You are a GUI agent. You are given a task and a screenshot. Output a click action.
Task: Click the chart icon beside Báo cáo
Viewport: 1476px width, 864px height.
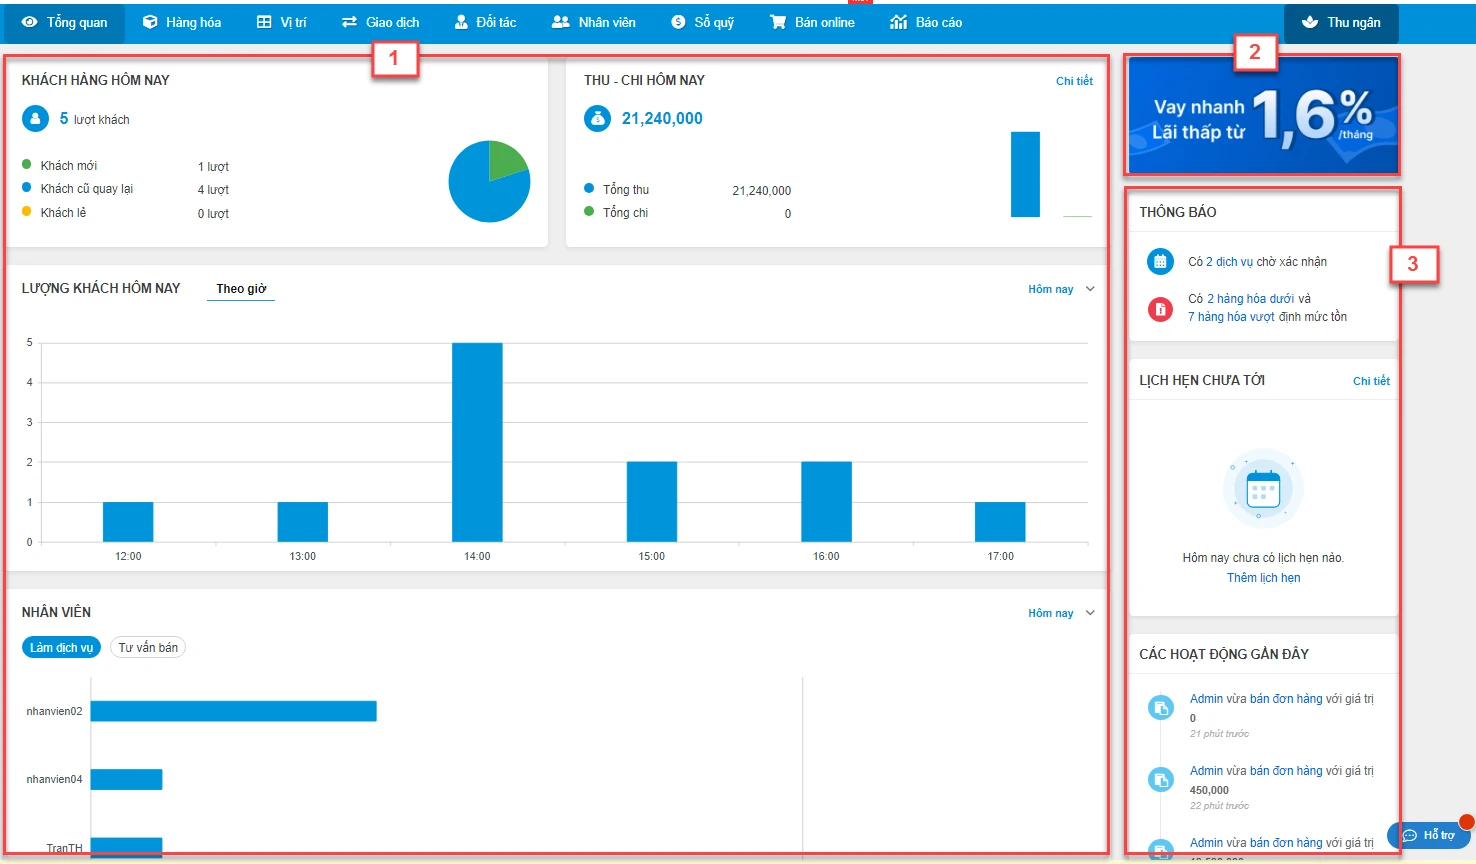point(898,22)
